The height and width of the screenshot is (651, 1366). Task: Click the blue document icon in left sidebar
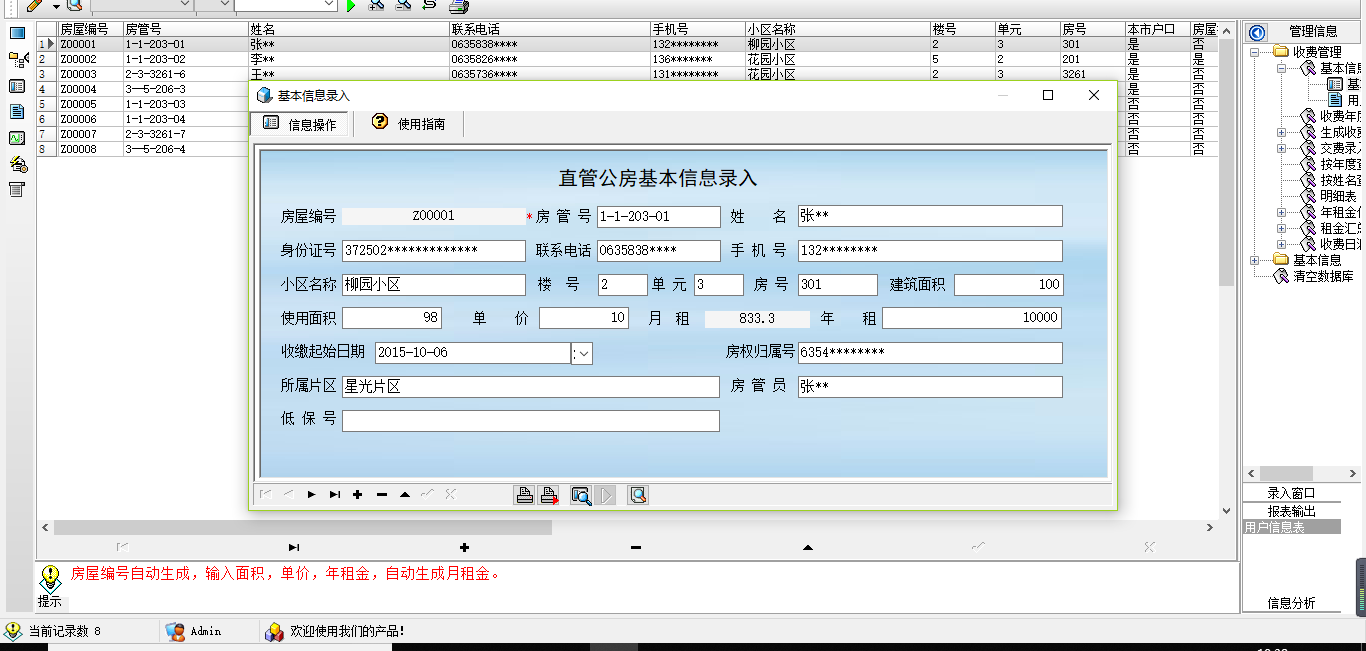coord(17,112)
